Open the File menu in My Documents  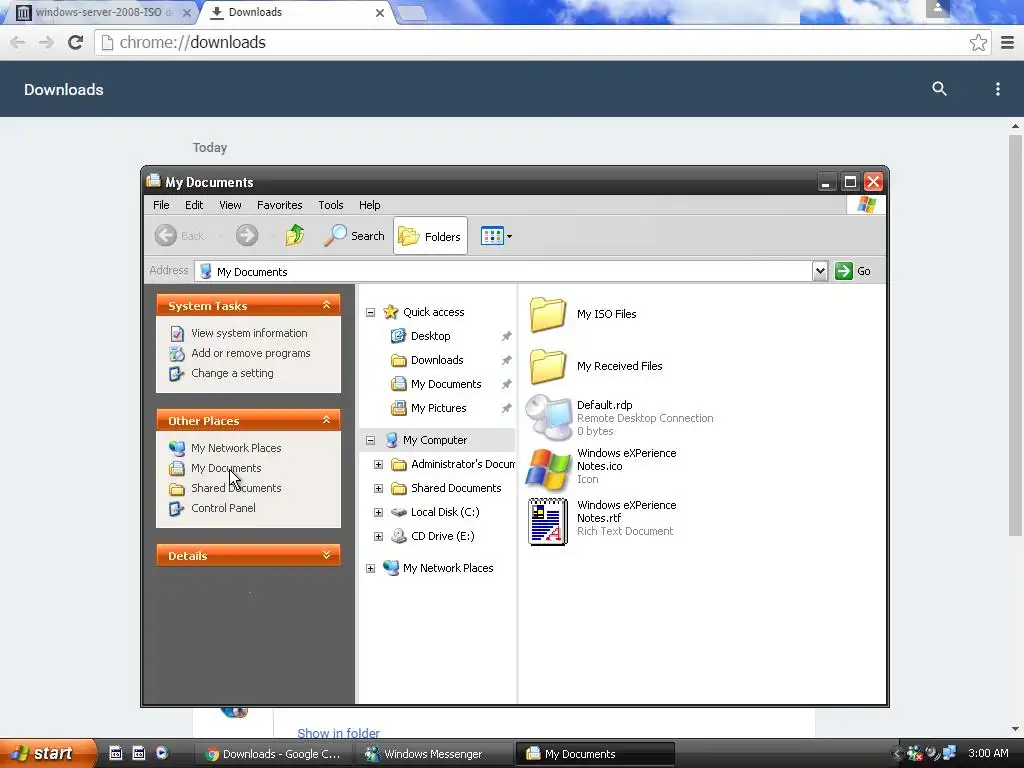pos(161,205)
